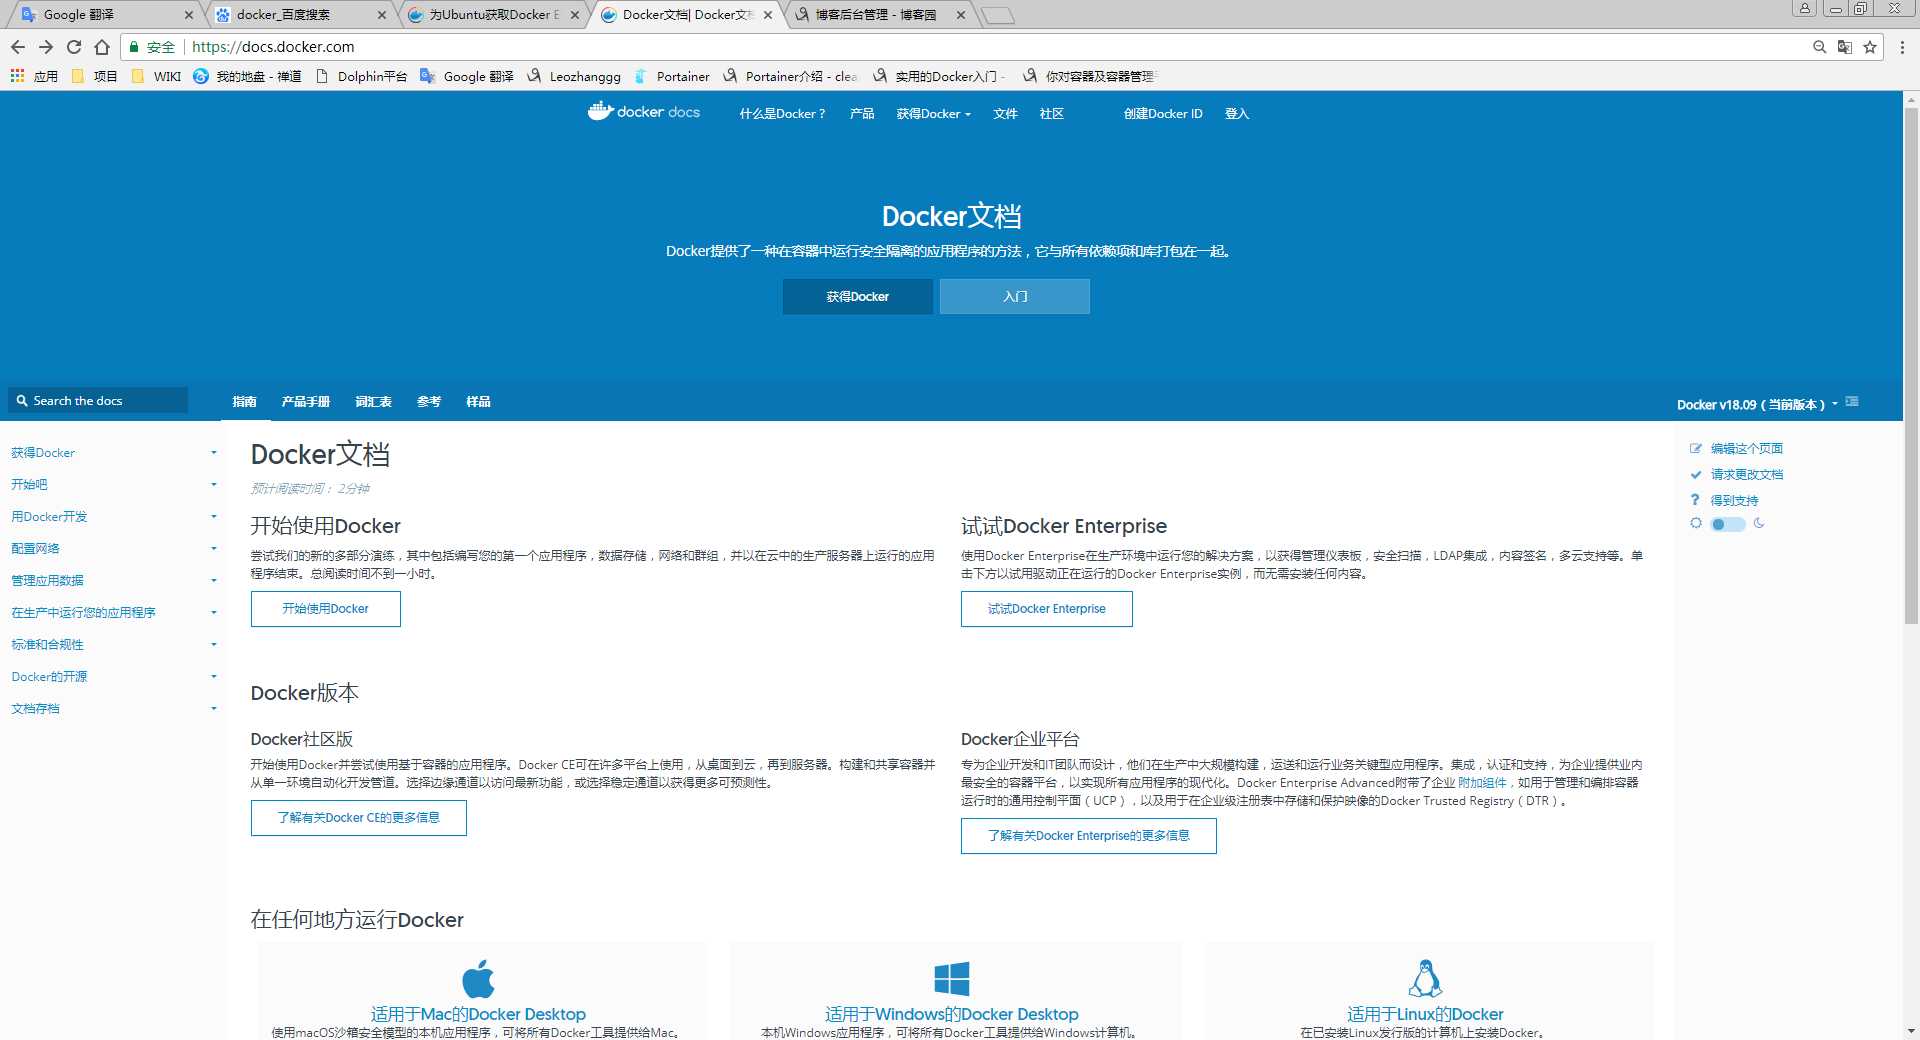Click the 入门 hero button

(x=1015, y=297)
